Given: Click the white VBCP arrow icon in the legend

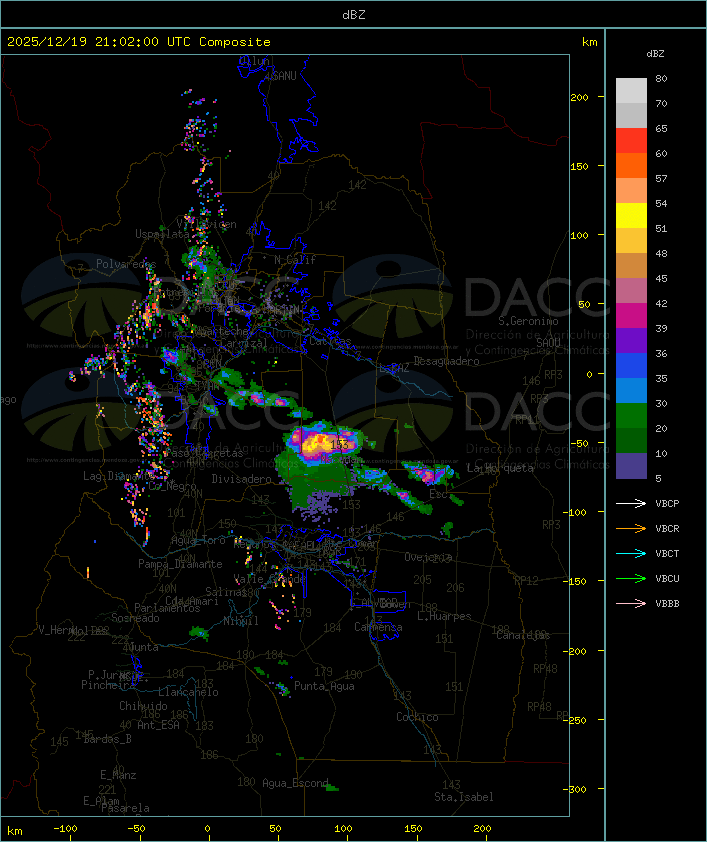Looking at the screenshot, I should point(631,503).
